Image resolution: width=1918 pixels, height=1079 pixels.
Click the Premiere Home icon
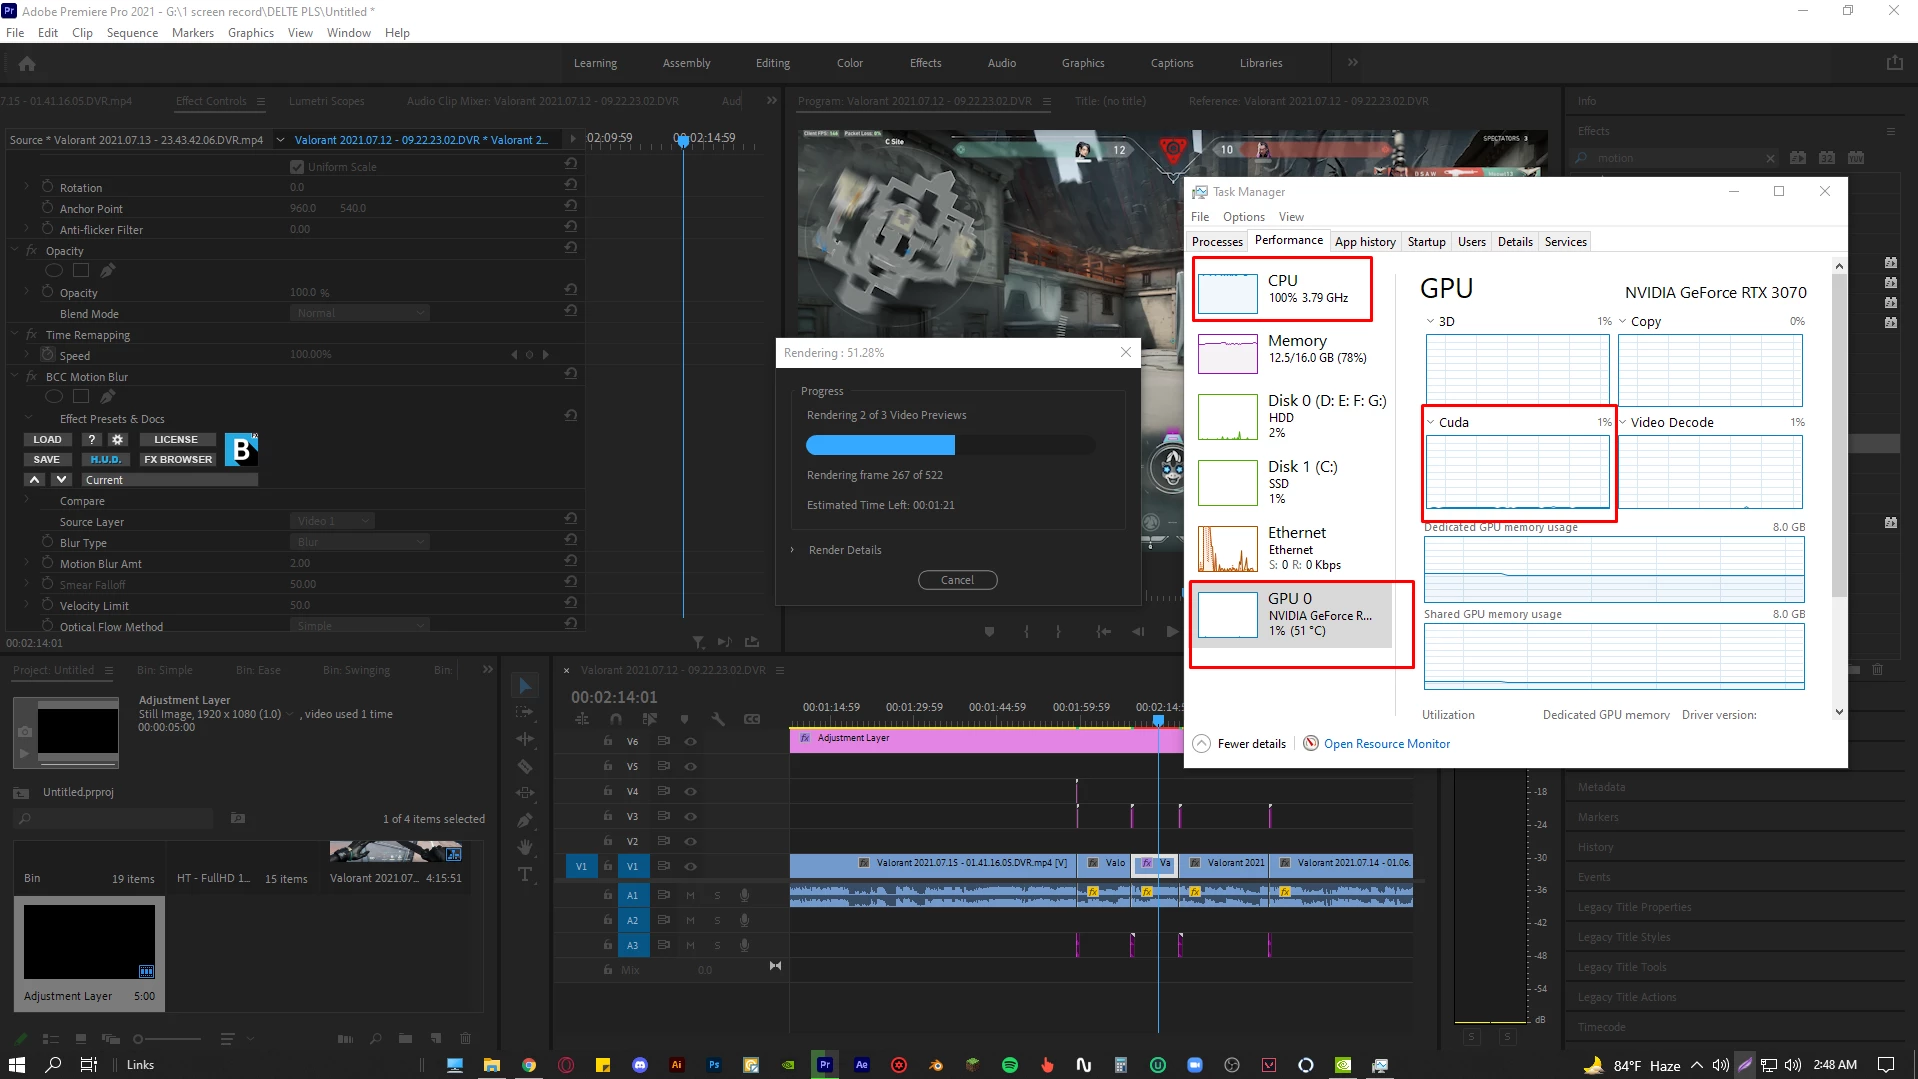(27, 63)
